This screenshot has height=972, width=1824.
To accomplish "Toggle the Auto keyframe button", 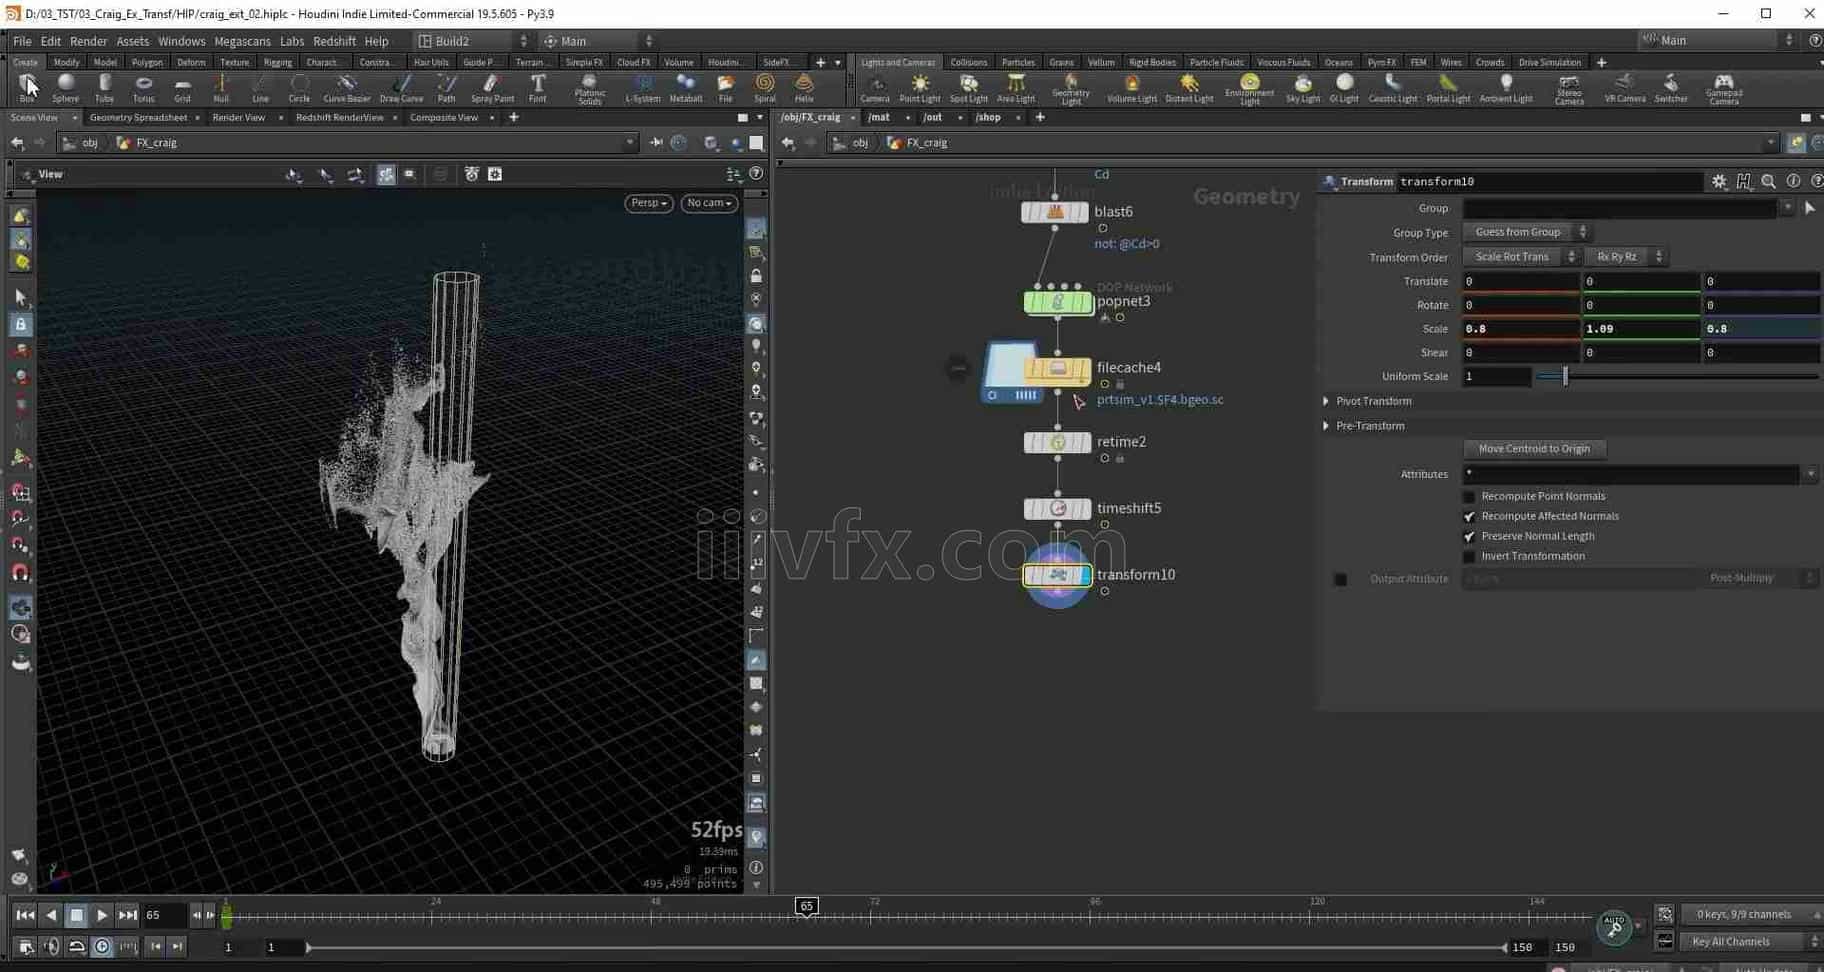I will click(x=1614, y=927).
